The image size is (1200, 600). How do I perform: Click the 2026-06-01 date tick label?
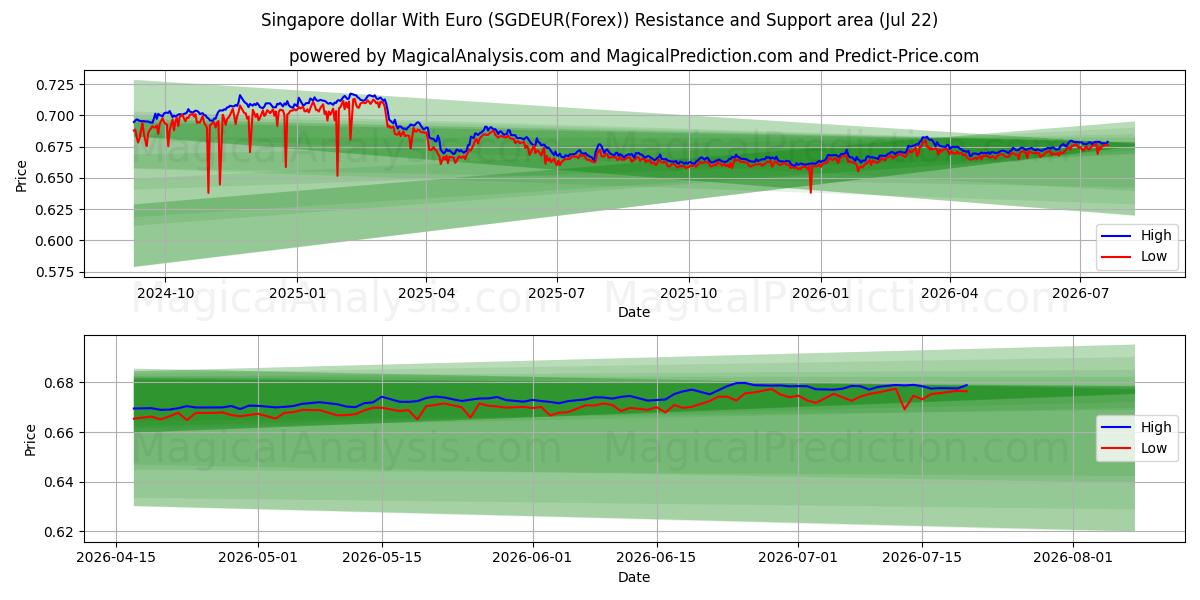(533, 558)
